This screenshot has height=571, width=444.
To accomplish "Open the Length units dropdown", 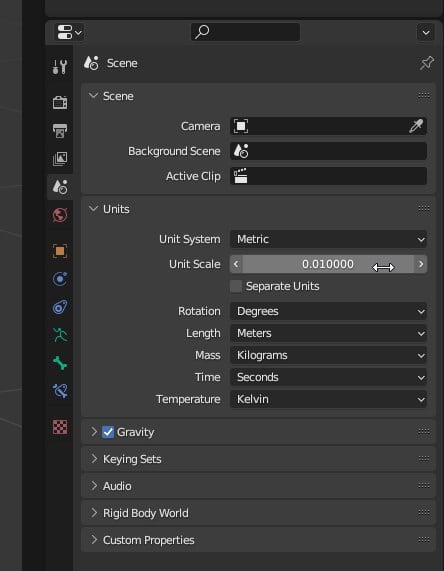I will (328, 333).
